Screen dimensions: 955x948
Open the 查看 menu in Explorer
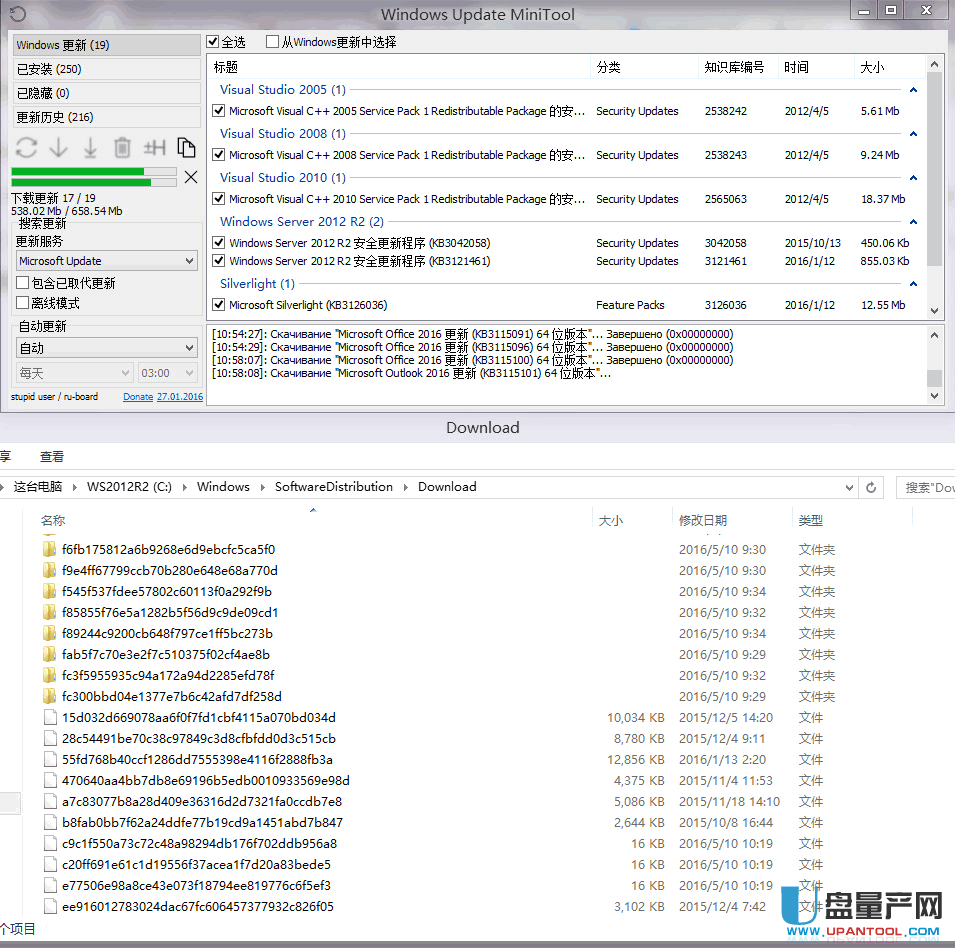click(x=51, y=455)
